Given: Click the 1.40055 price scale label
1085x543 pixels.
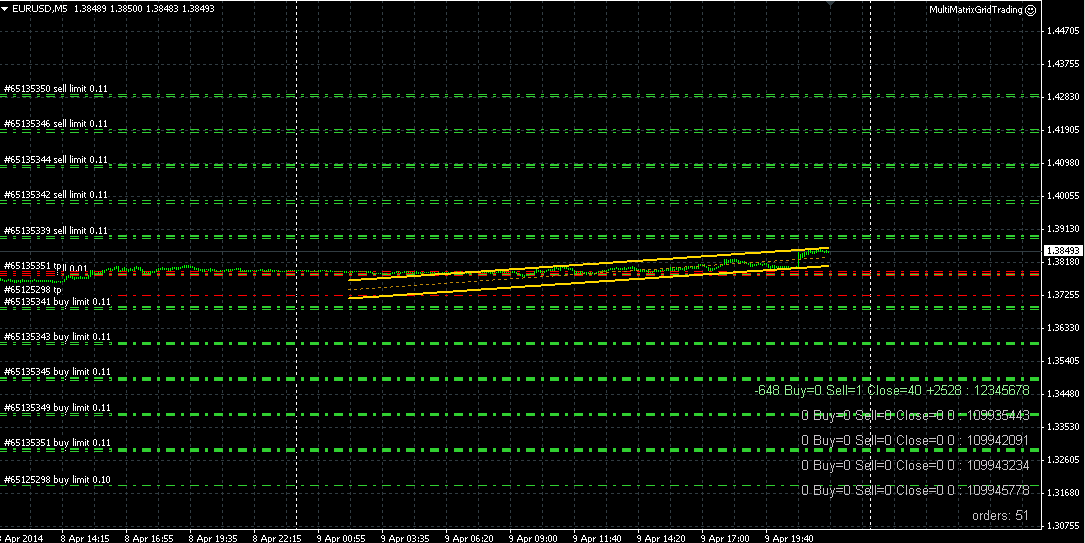Looking at the screenshot, I should (1064, 196).
